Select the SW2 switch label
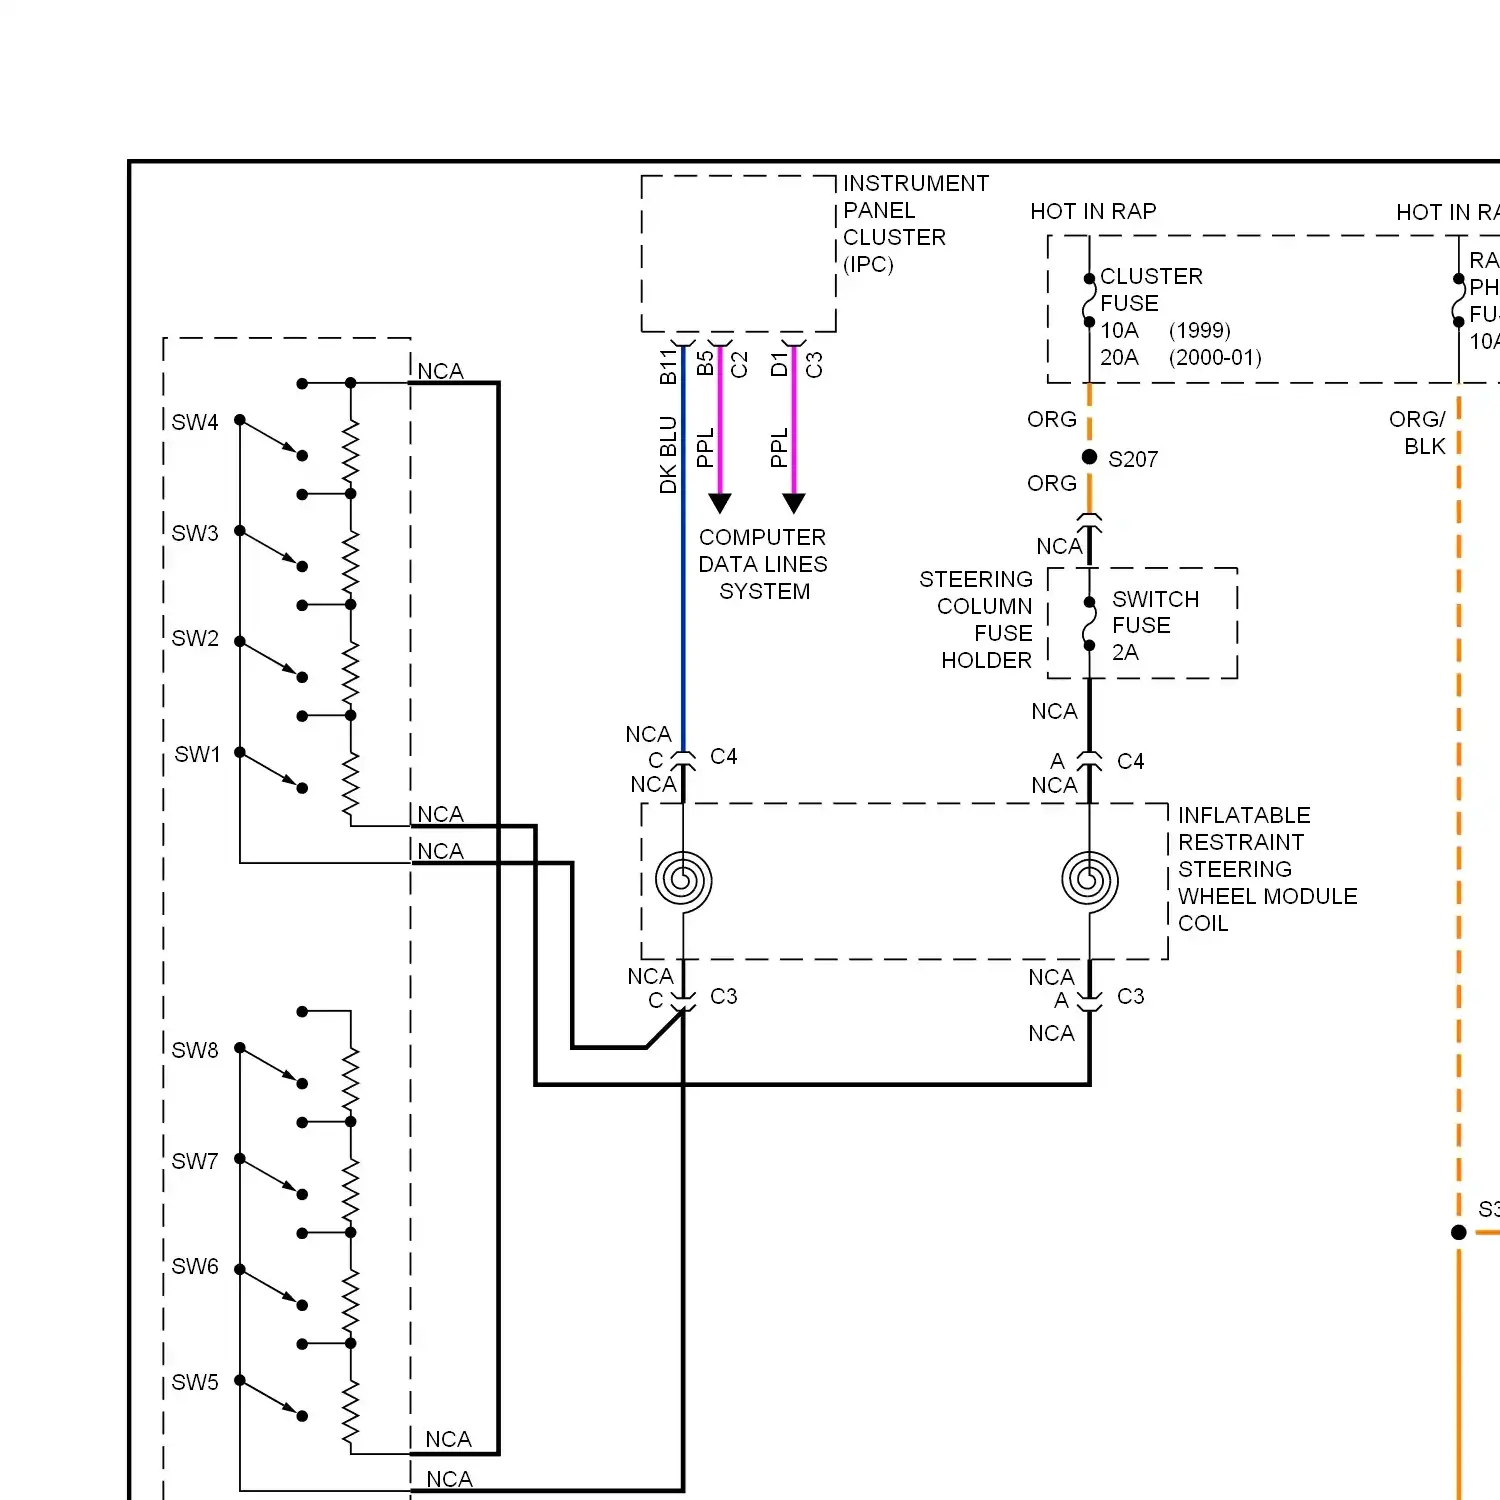This screenshot has height=1500, width=1500. coord(195,638)
